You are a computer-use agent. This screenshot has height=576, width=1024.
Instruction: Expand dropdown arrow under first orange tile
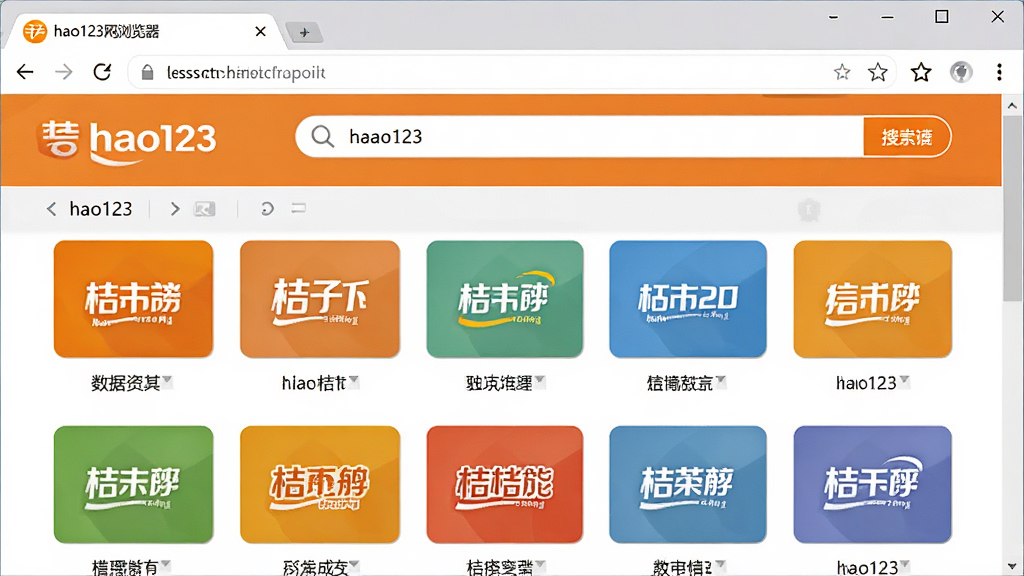coord(168,380)
